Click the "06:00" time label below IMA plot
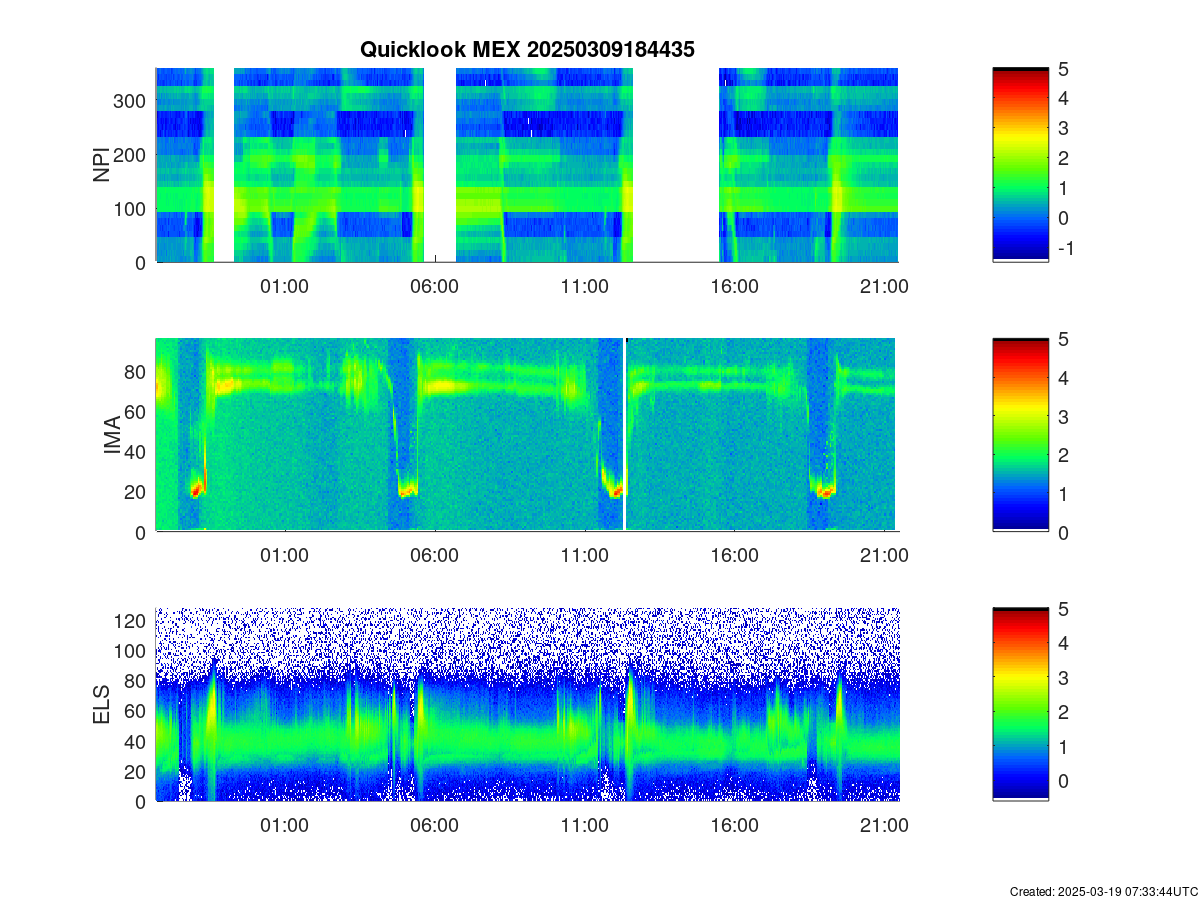Screen dimensions: 1200x900 tap(434, 555)
